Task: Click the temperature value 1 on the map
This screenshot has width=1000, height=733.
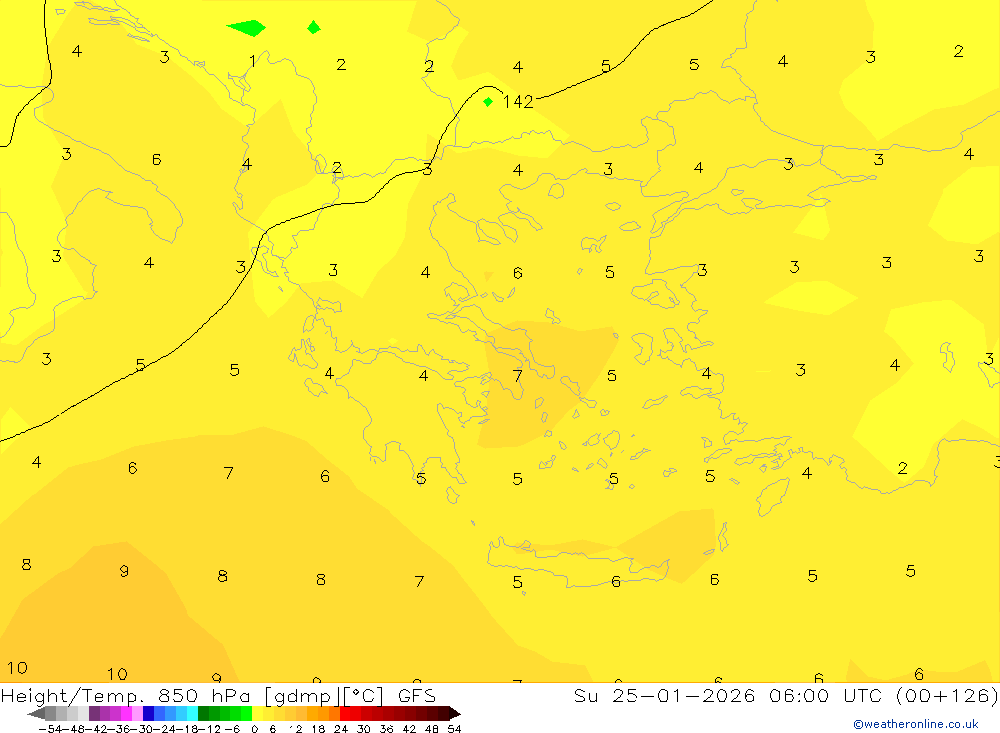Action: [x=253, y=61]
